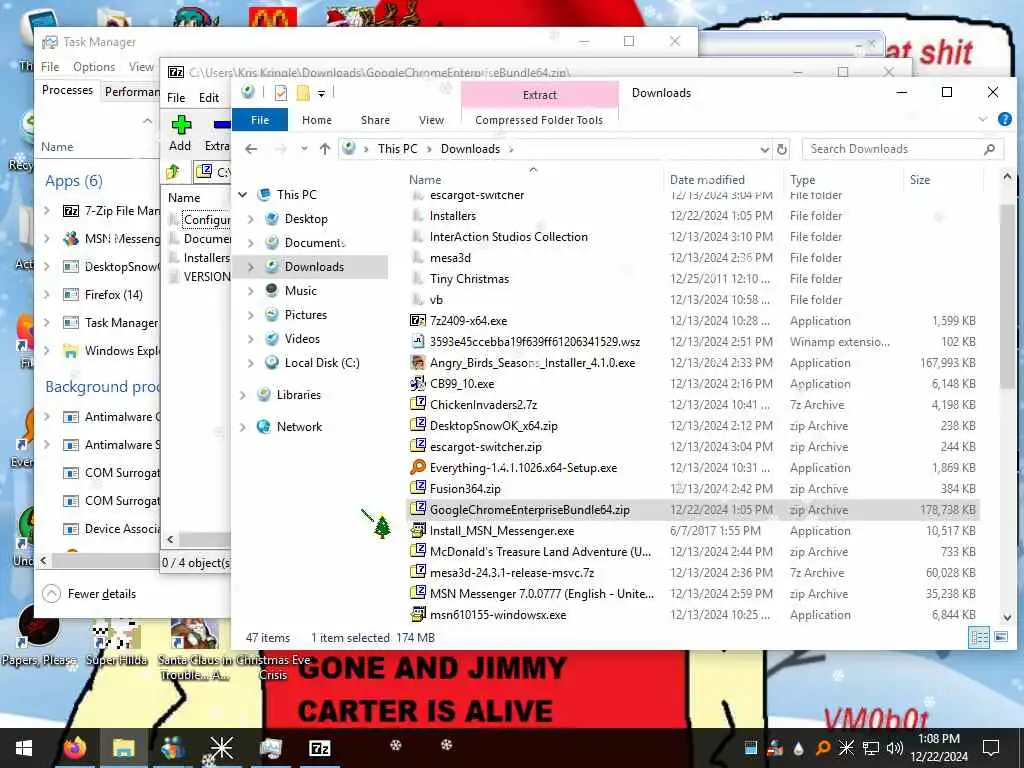Select Pictures in the navigation tree

click(x=306, y=315)
